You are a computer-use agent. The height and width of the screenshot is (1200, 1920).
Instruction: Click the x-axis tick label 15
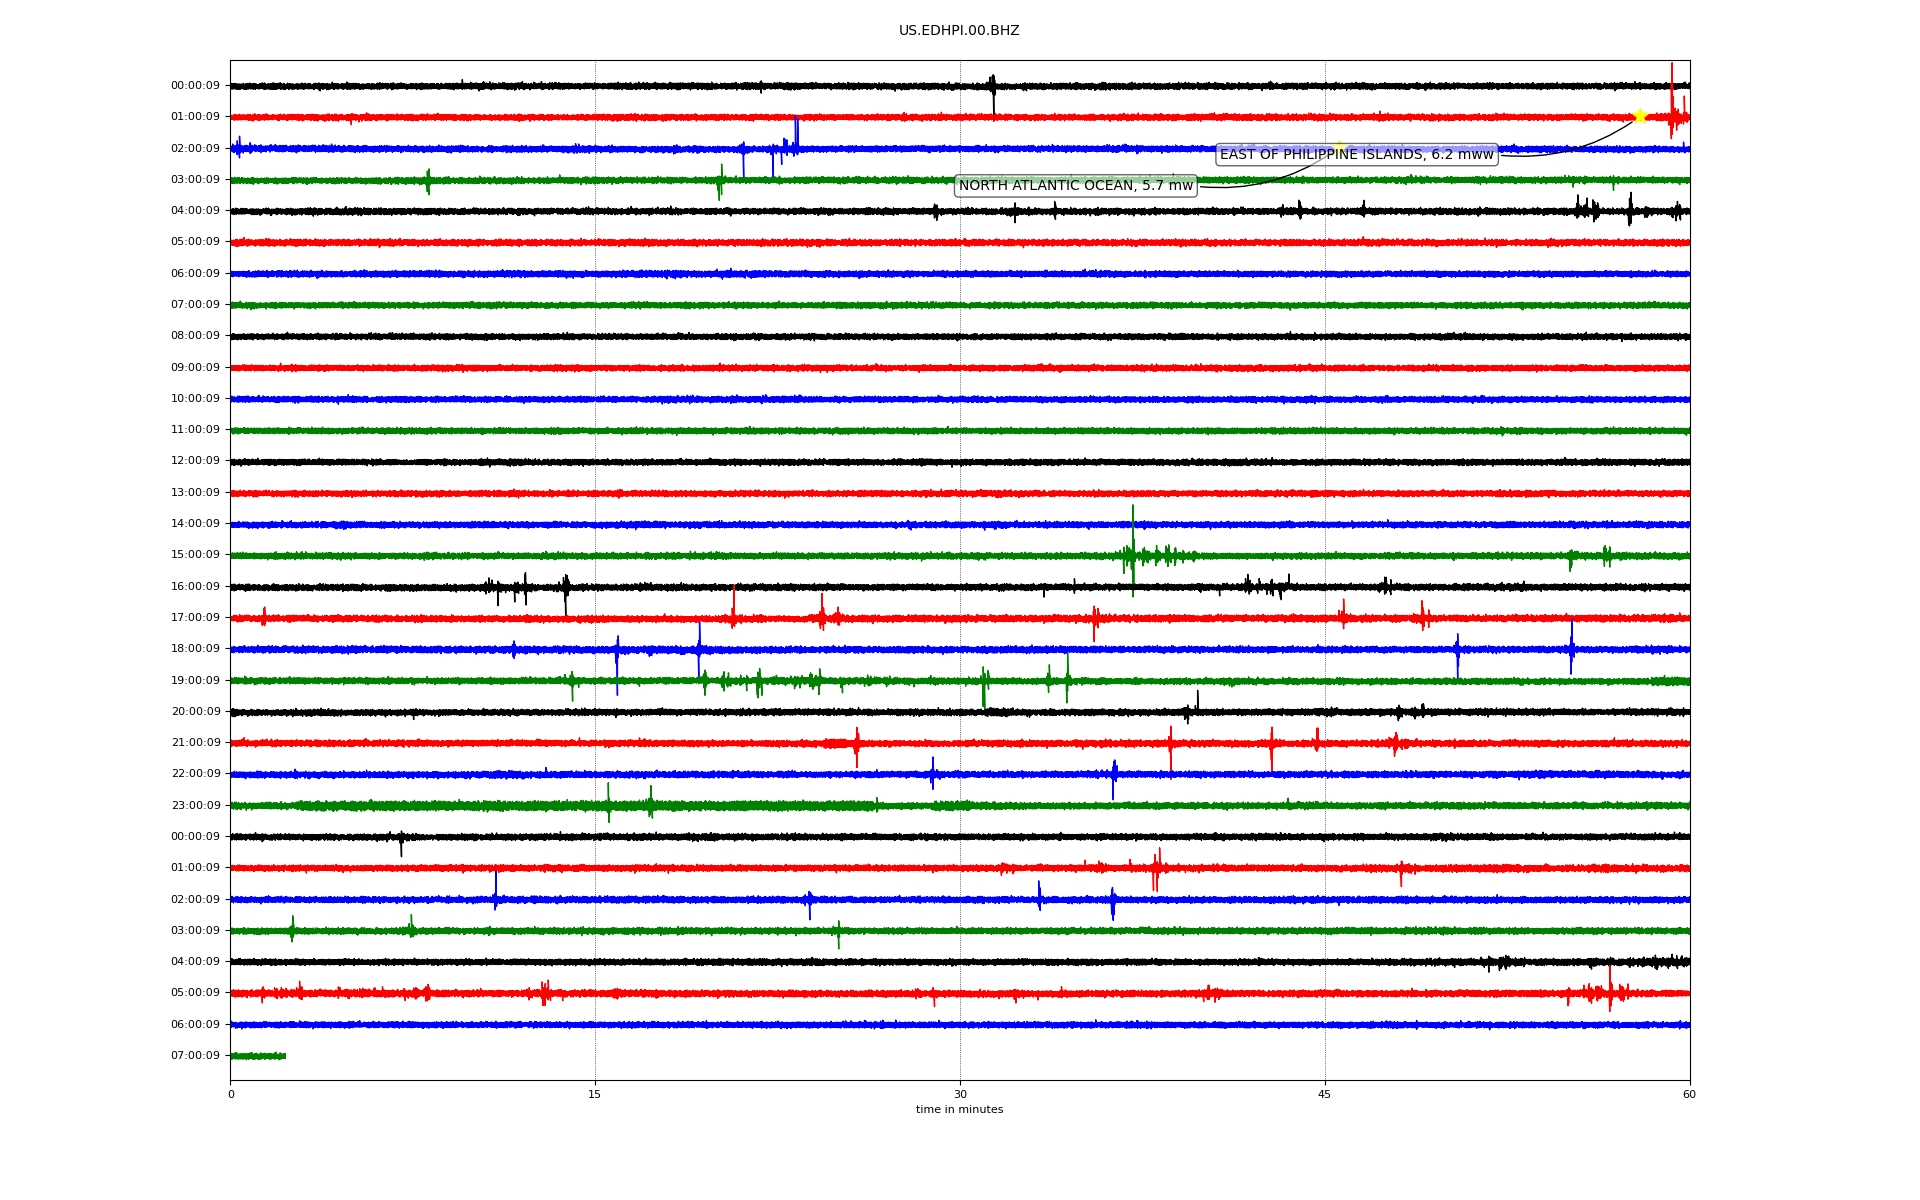pos(595,1094)
